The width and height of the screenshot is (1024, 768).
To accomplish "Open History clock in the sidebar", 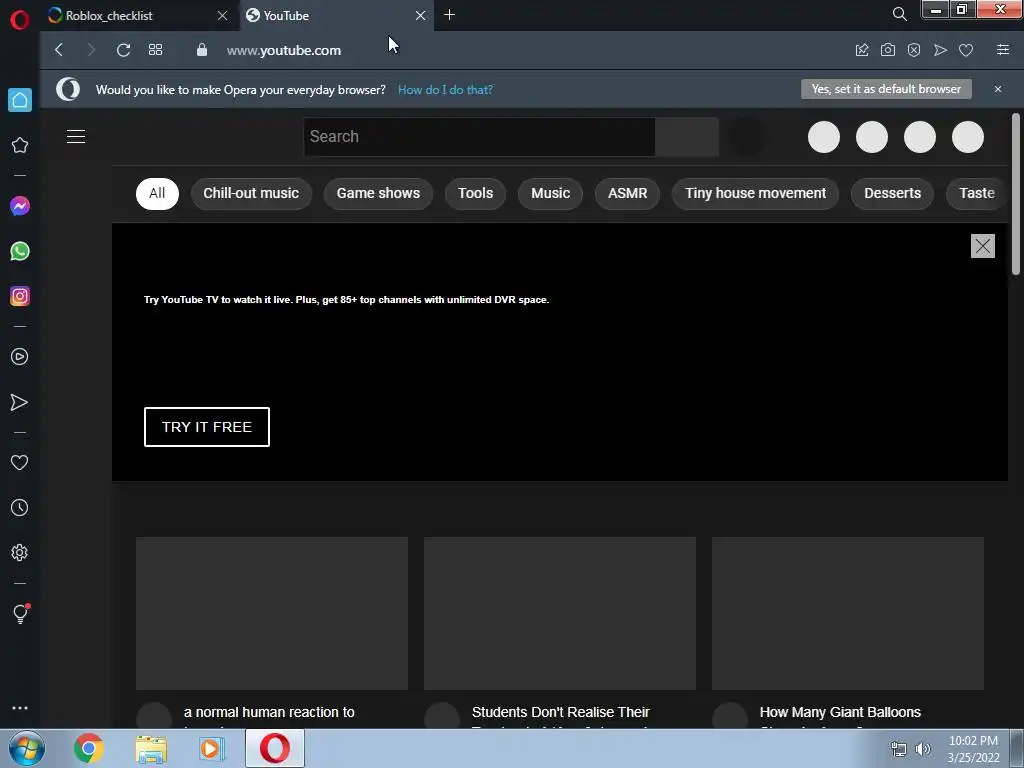I will (x=20, y=507).
